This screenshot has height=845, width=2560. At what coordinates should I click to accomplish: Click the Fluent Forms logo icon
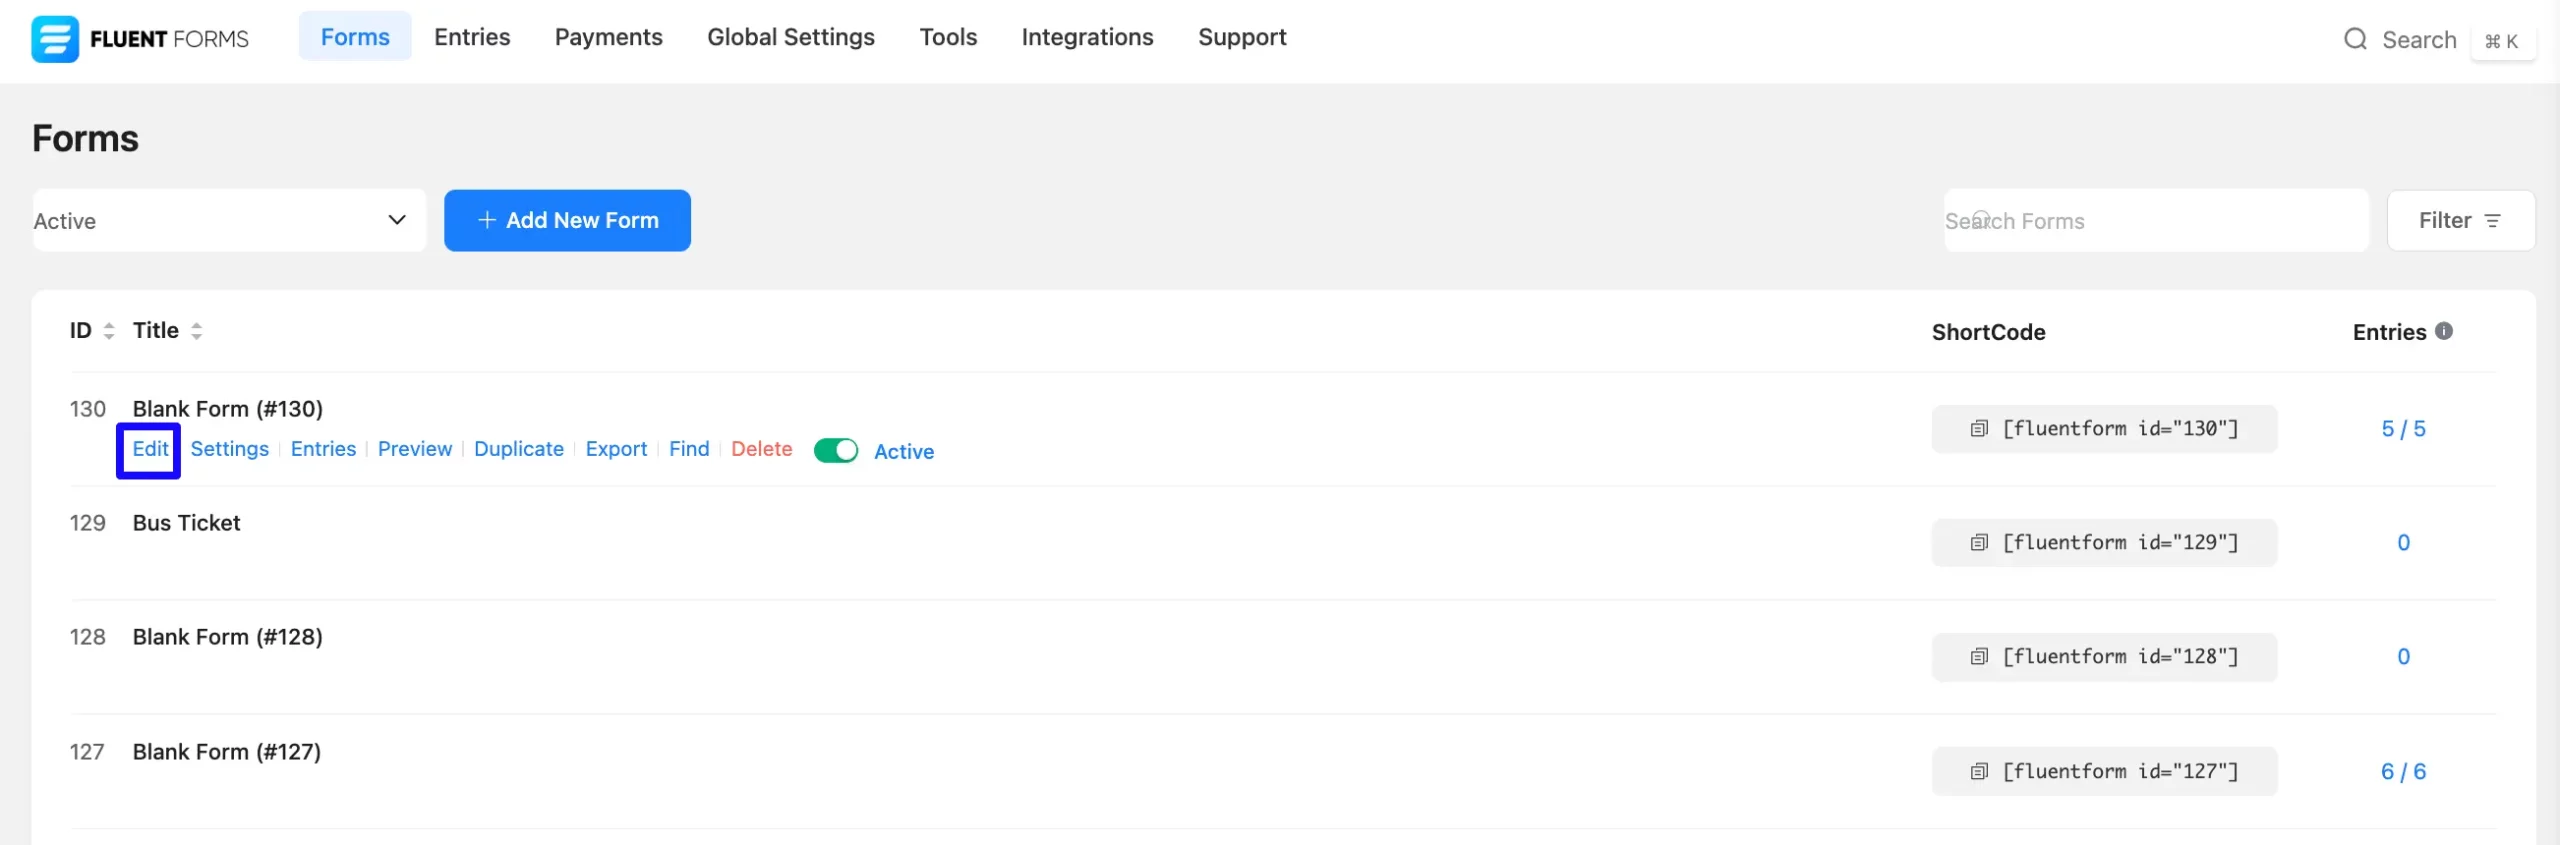click(x=55, y=39)
